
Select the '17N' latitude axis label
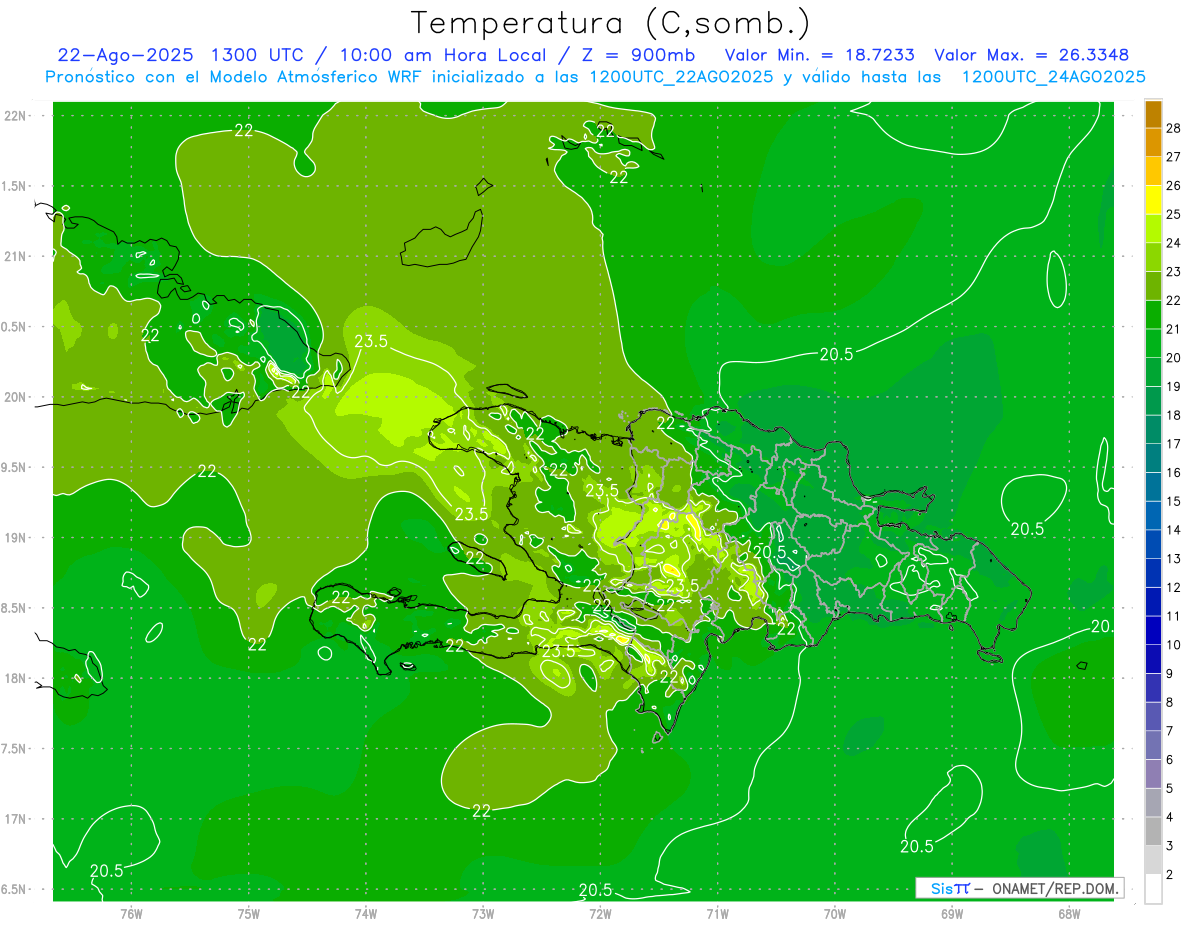point(15,819)
